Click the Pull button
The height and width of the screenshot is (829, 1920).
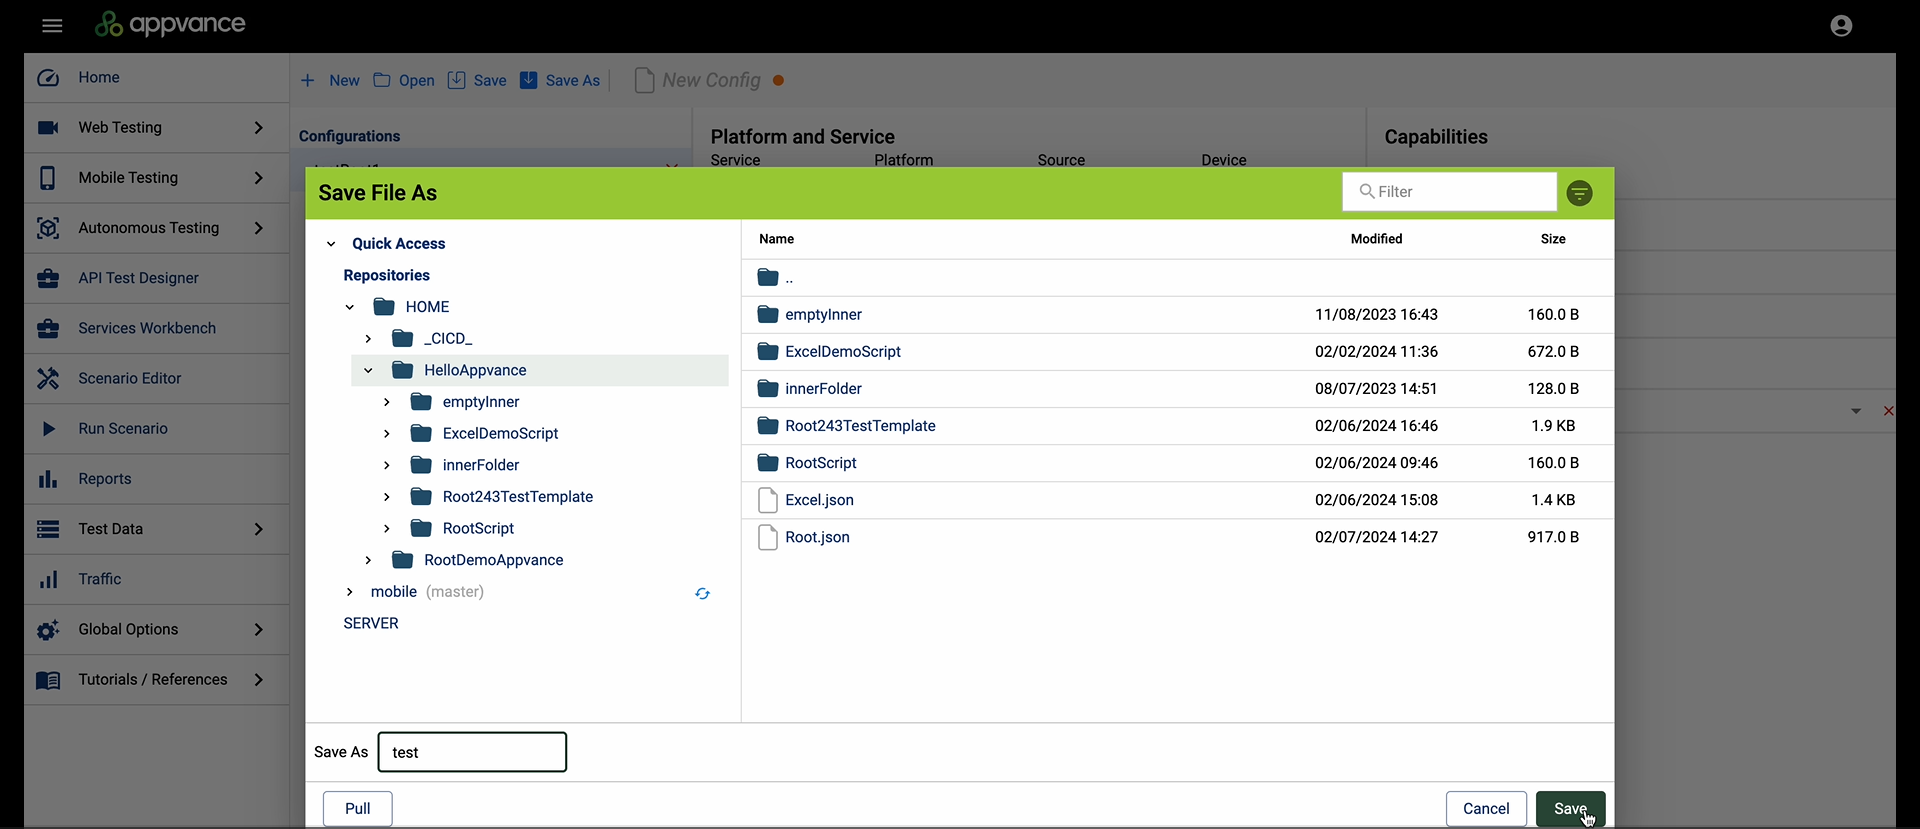pyautogui.click(x=357, y=809)
